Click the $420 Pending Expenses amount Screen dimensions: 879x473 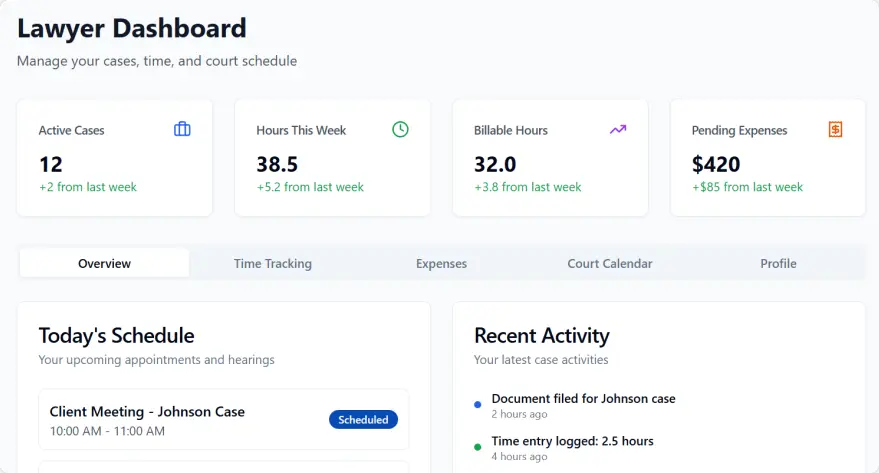pyautogui.click(x=716, y=165)
